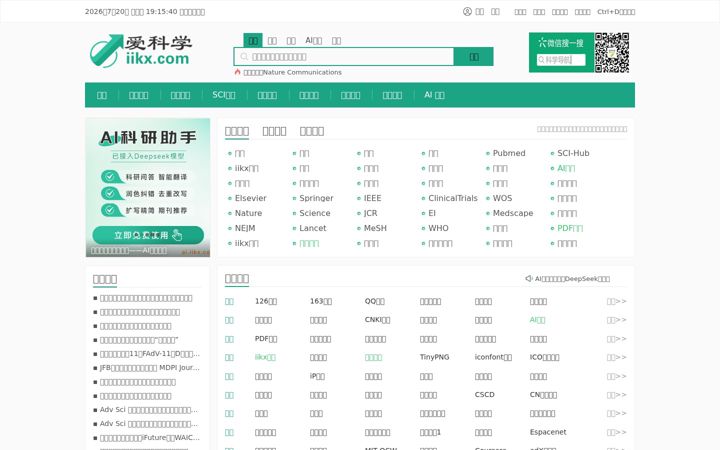The height and width of the screenshot is (450, 720).
Task: Click the WeChat search banner beside QR code
Action: [x=561, y=52]
